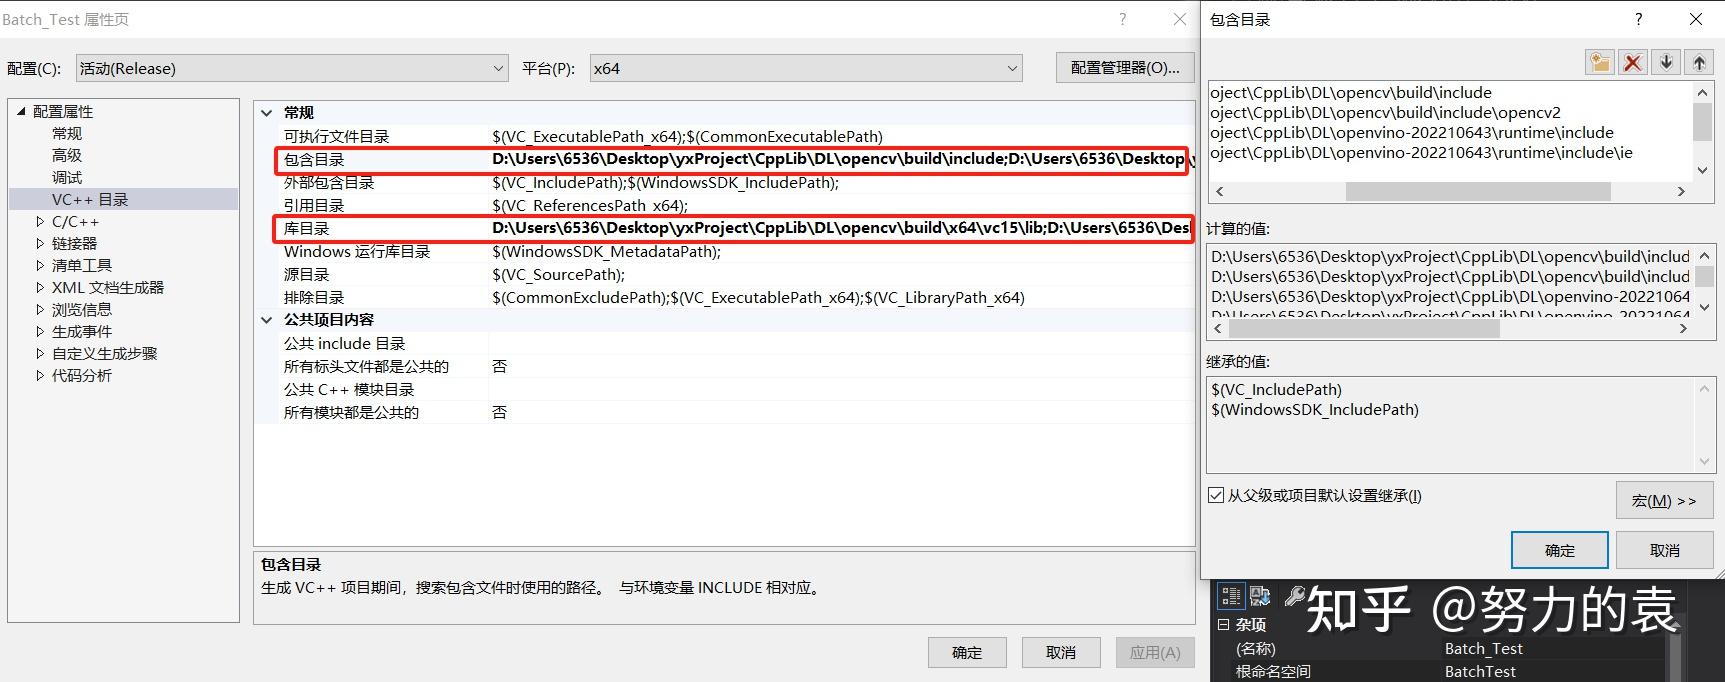Open the configuration Release dropdown

(x=292, y=68)
